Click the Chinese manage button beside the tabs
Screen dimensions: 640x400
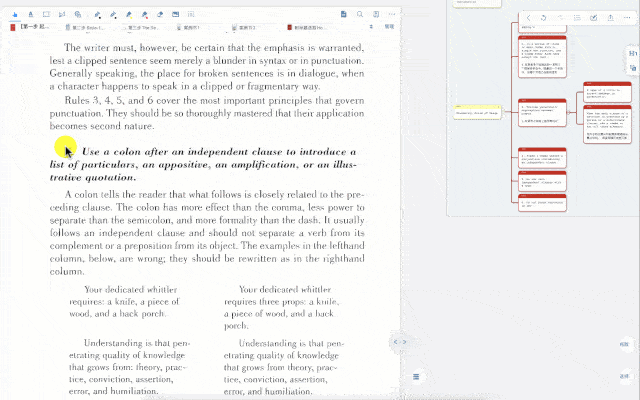click(389, 27)
